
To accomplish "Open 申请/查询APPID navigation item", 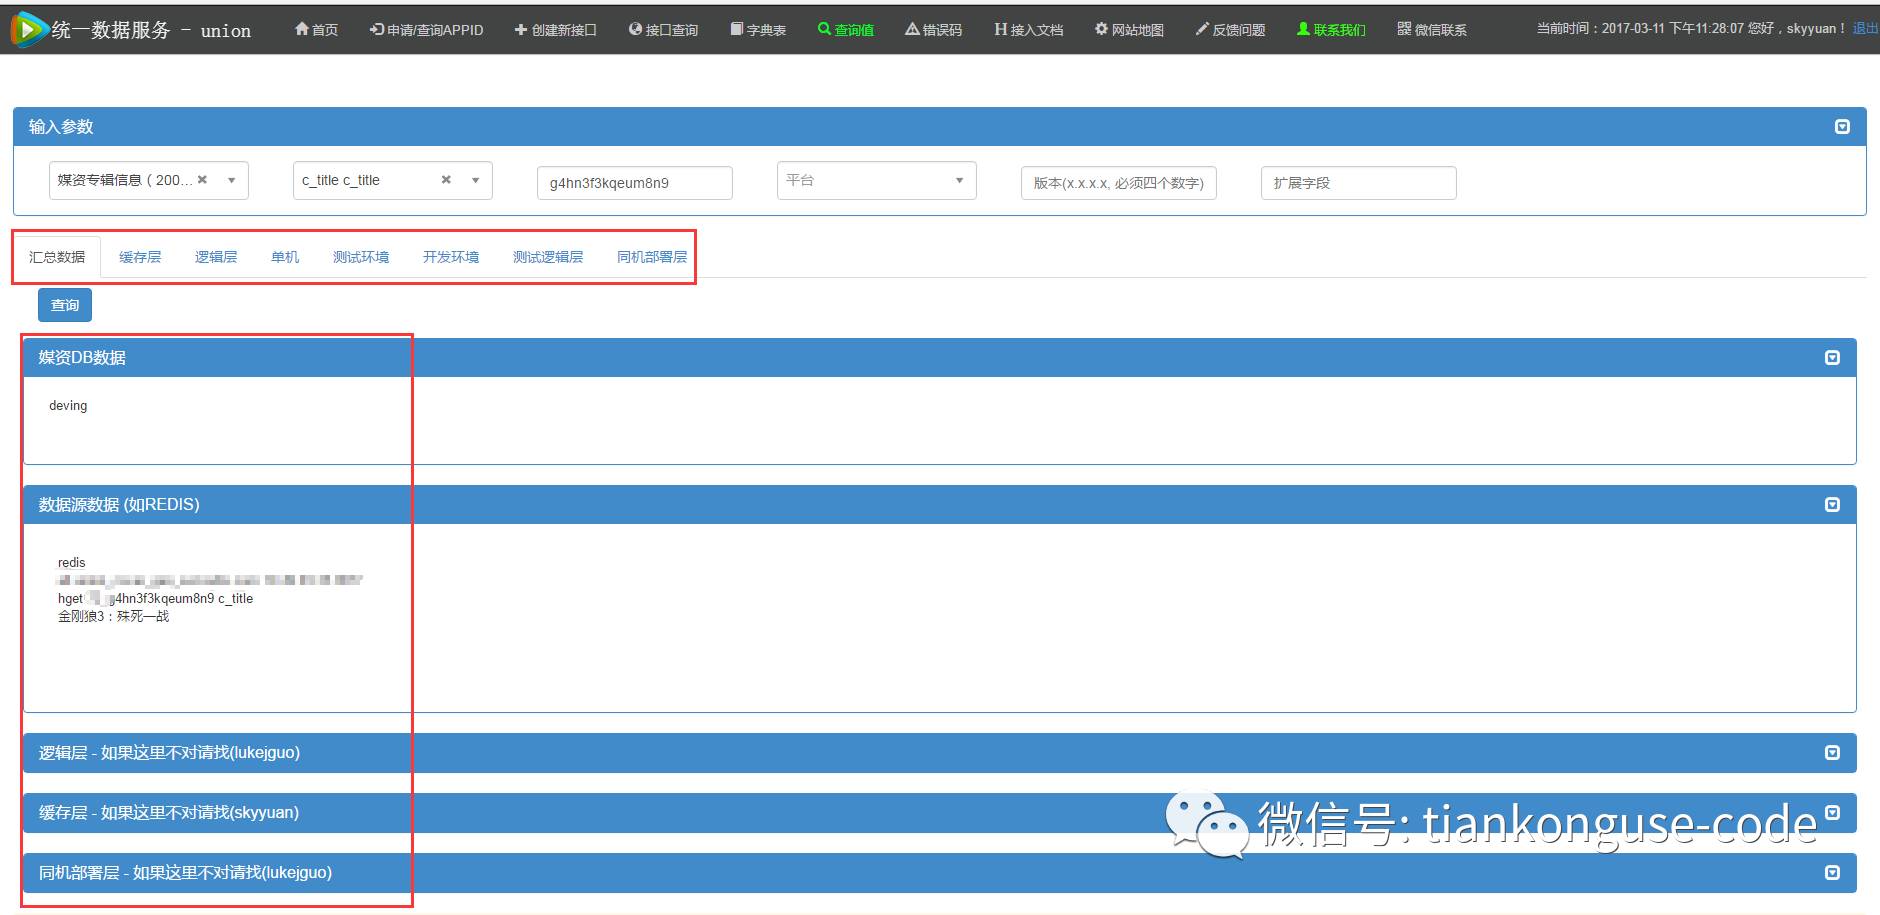I will click(426, 30).
